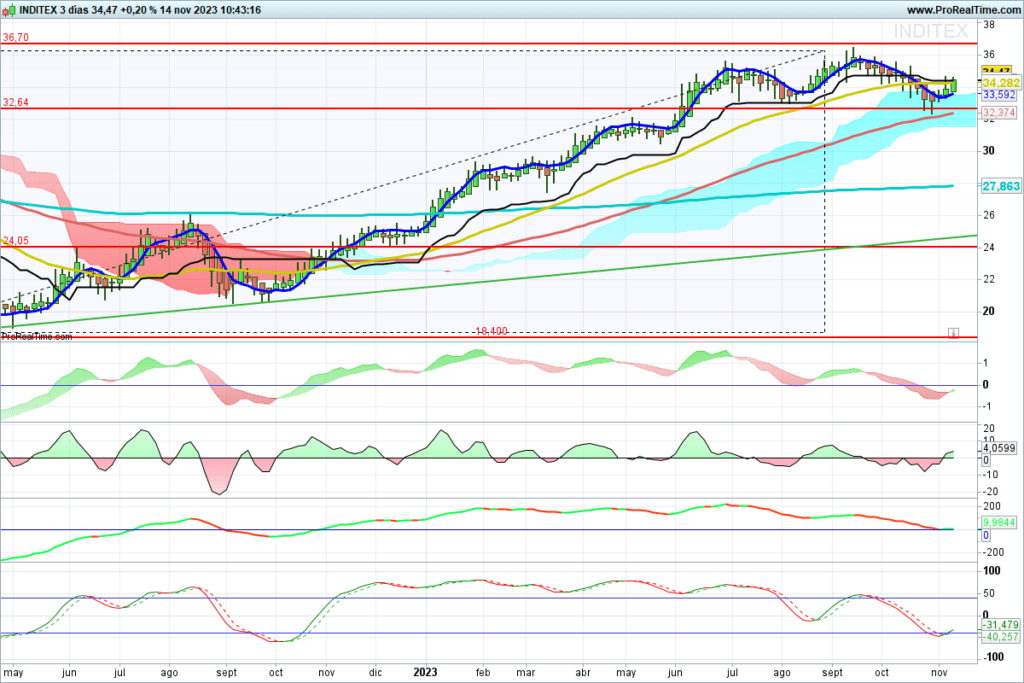Select the yellow 34,282 moving average value

pyautogui.click(x=1000, y=83)
